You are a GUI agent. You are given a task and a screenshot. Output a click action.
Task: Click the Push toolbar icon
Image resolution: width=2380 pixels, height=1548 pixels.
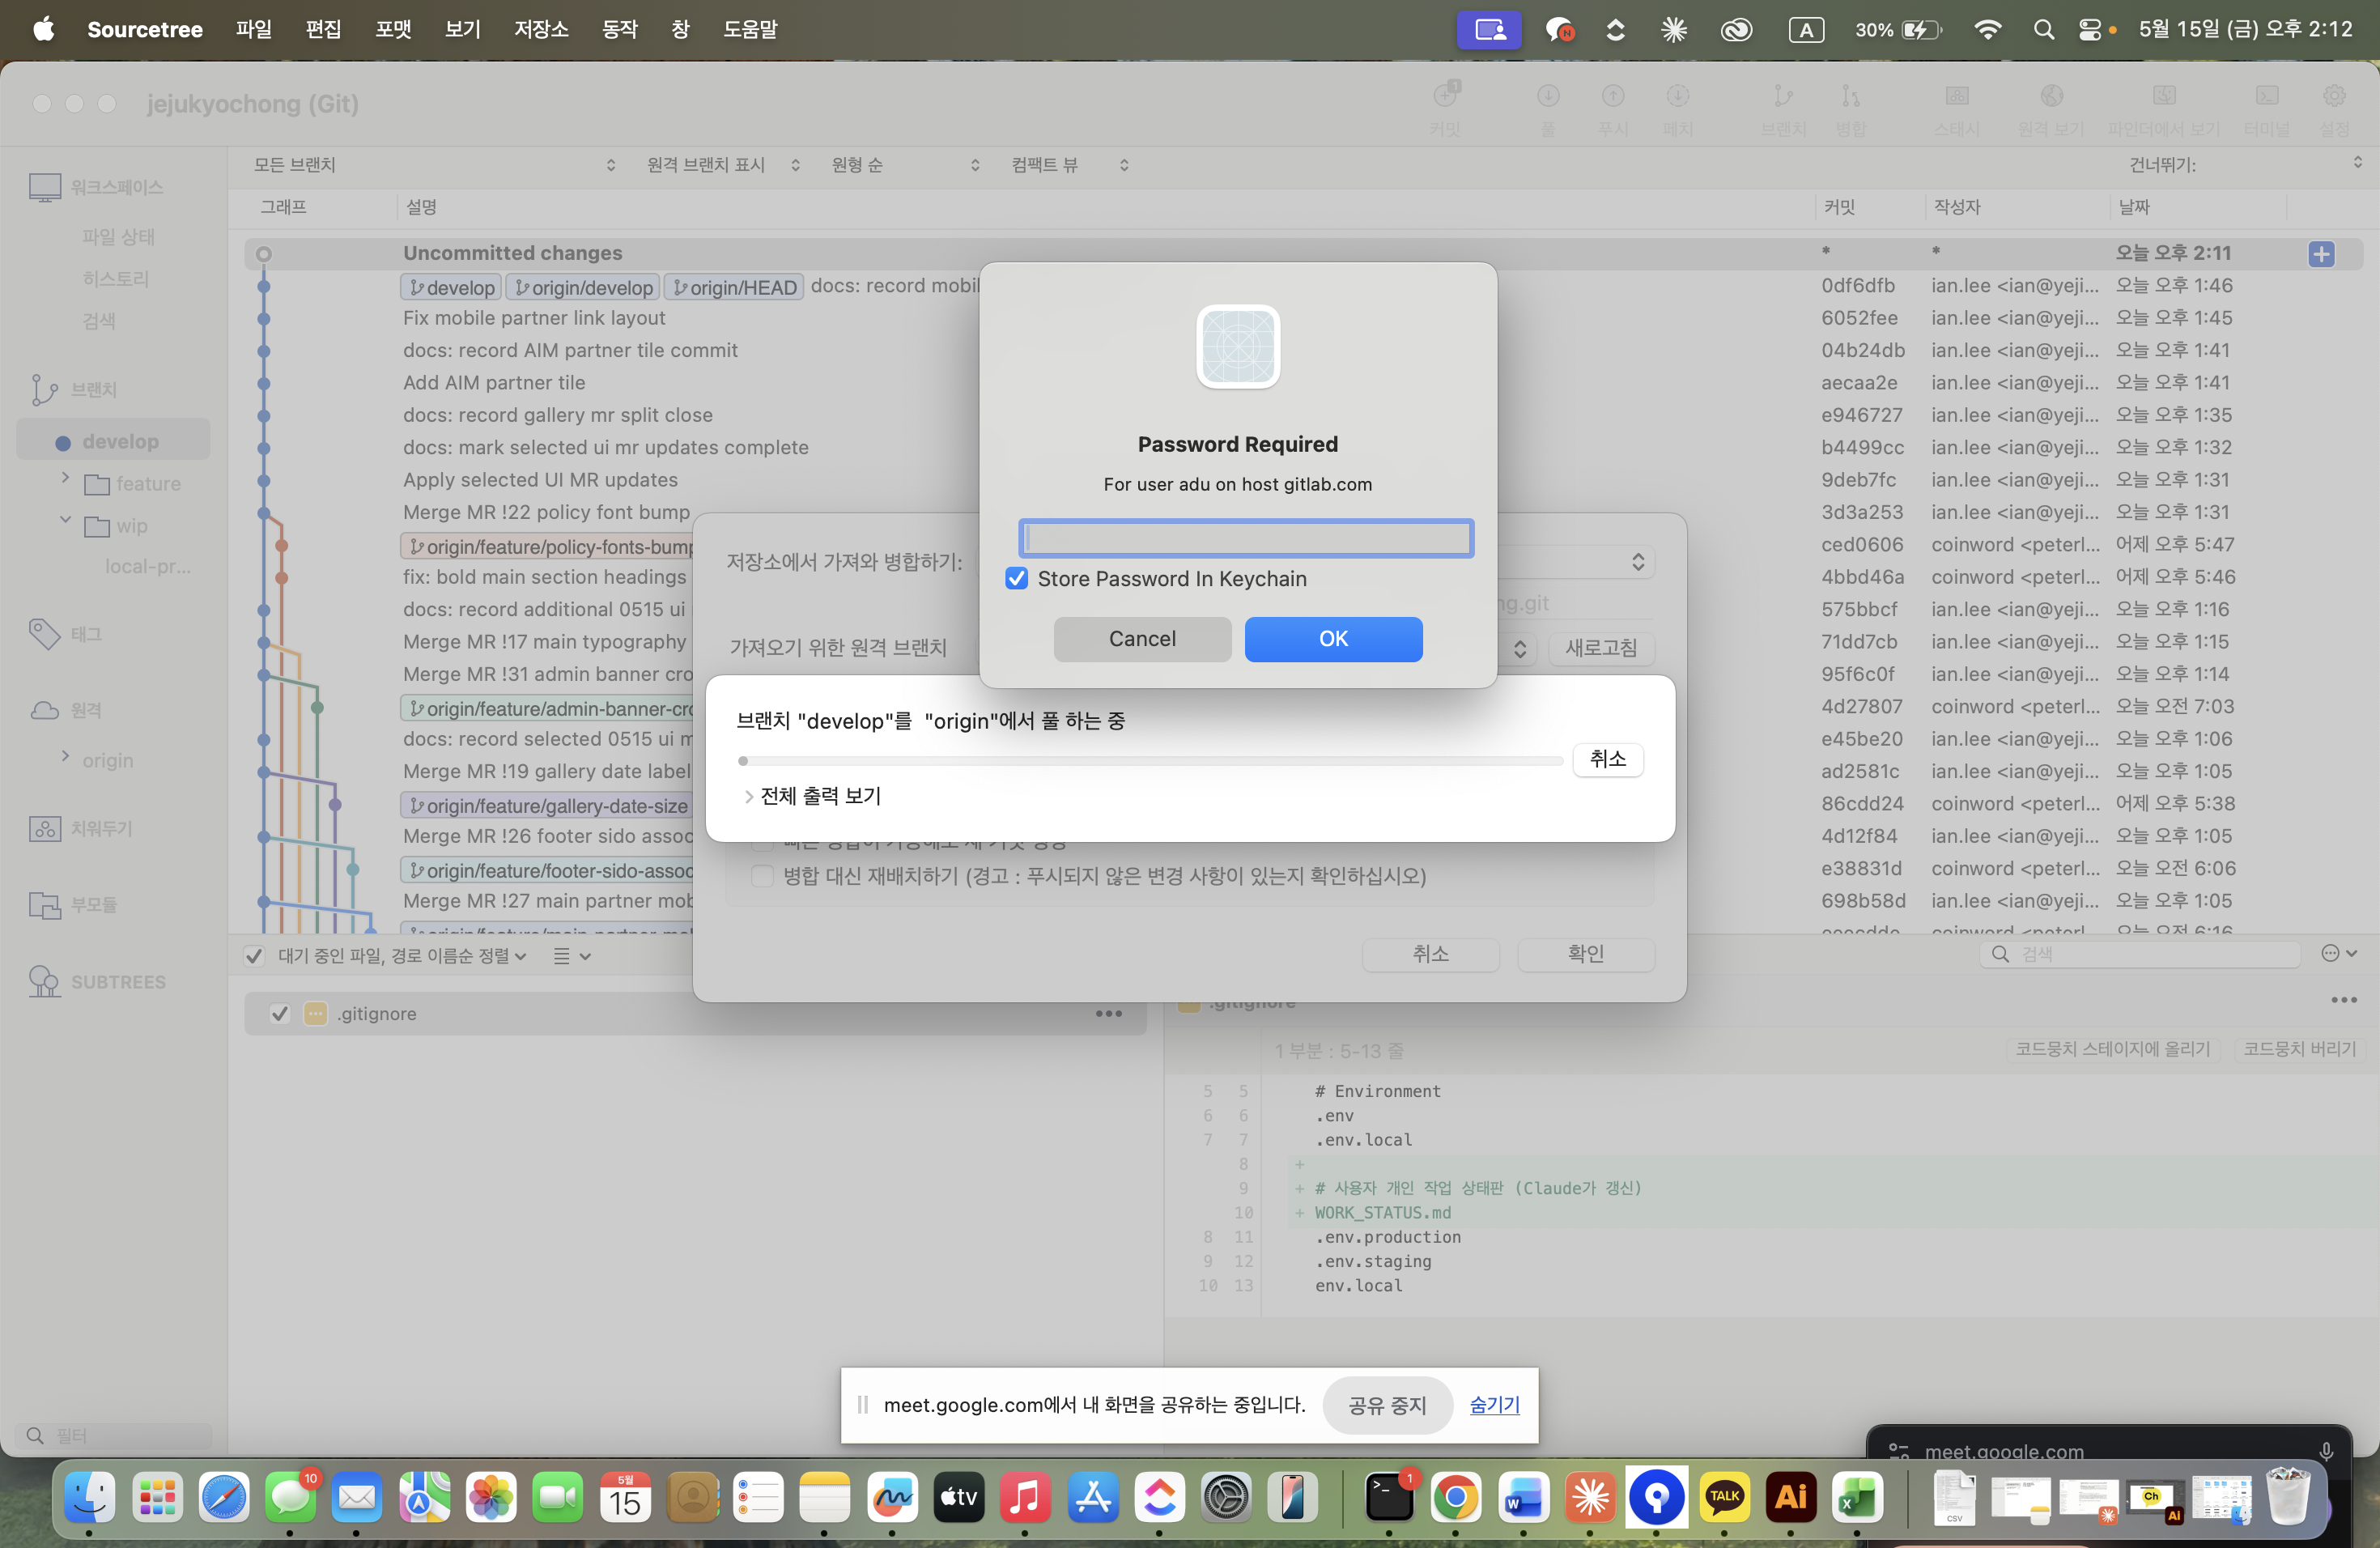coord(1613,108)
